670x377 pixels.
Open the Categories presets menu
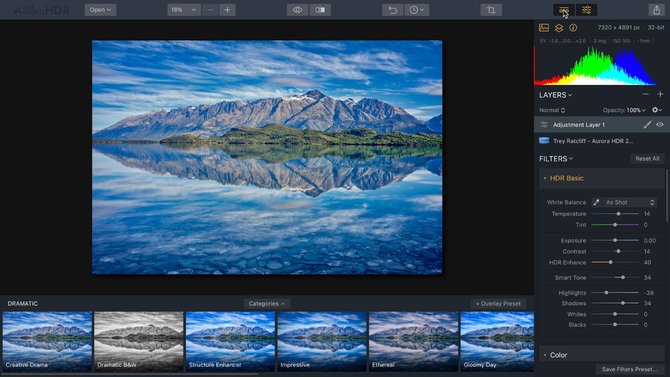click(x=267, y=303)
